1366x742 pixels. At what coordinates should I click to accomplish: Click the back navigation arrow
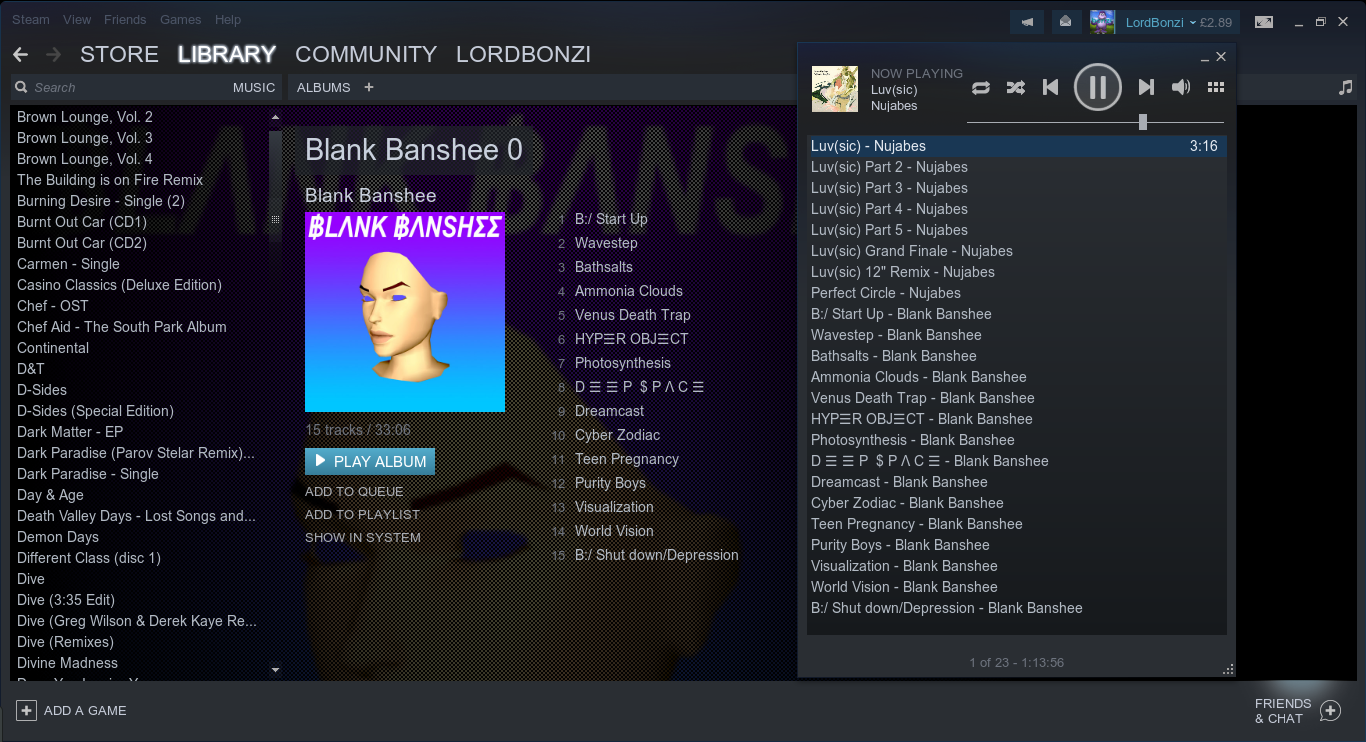[x=20, y=54]
